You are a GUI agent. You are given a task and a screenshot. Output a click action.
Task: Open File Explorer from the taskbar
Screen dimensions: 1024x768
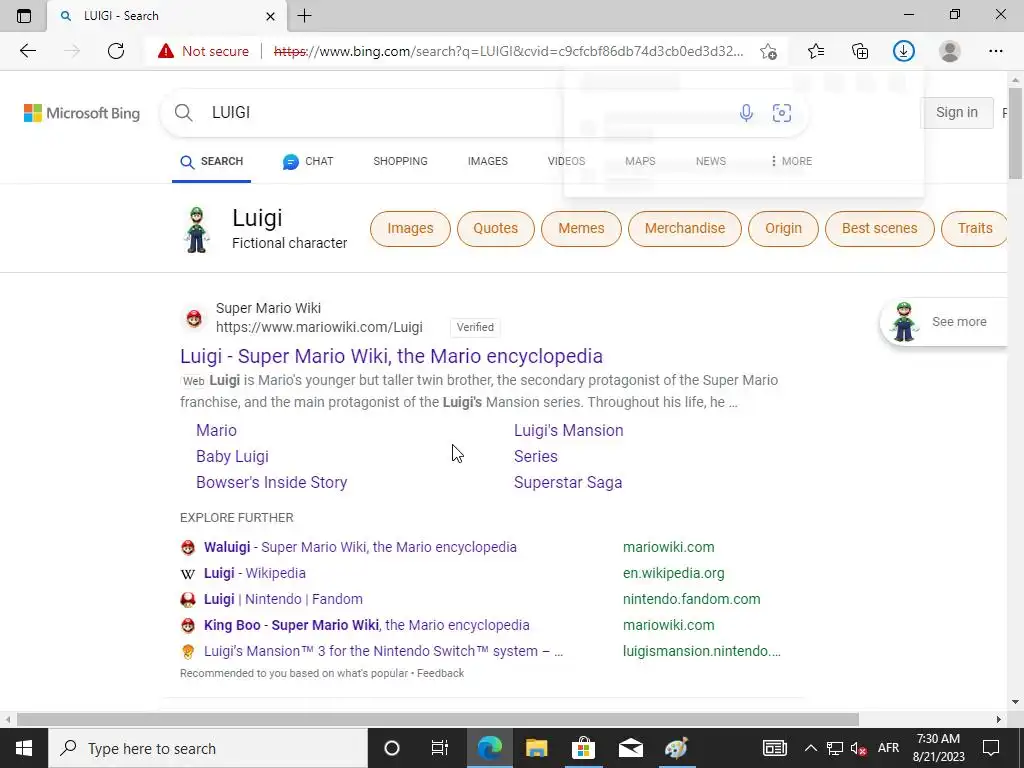(536, 748)
